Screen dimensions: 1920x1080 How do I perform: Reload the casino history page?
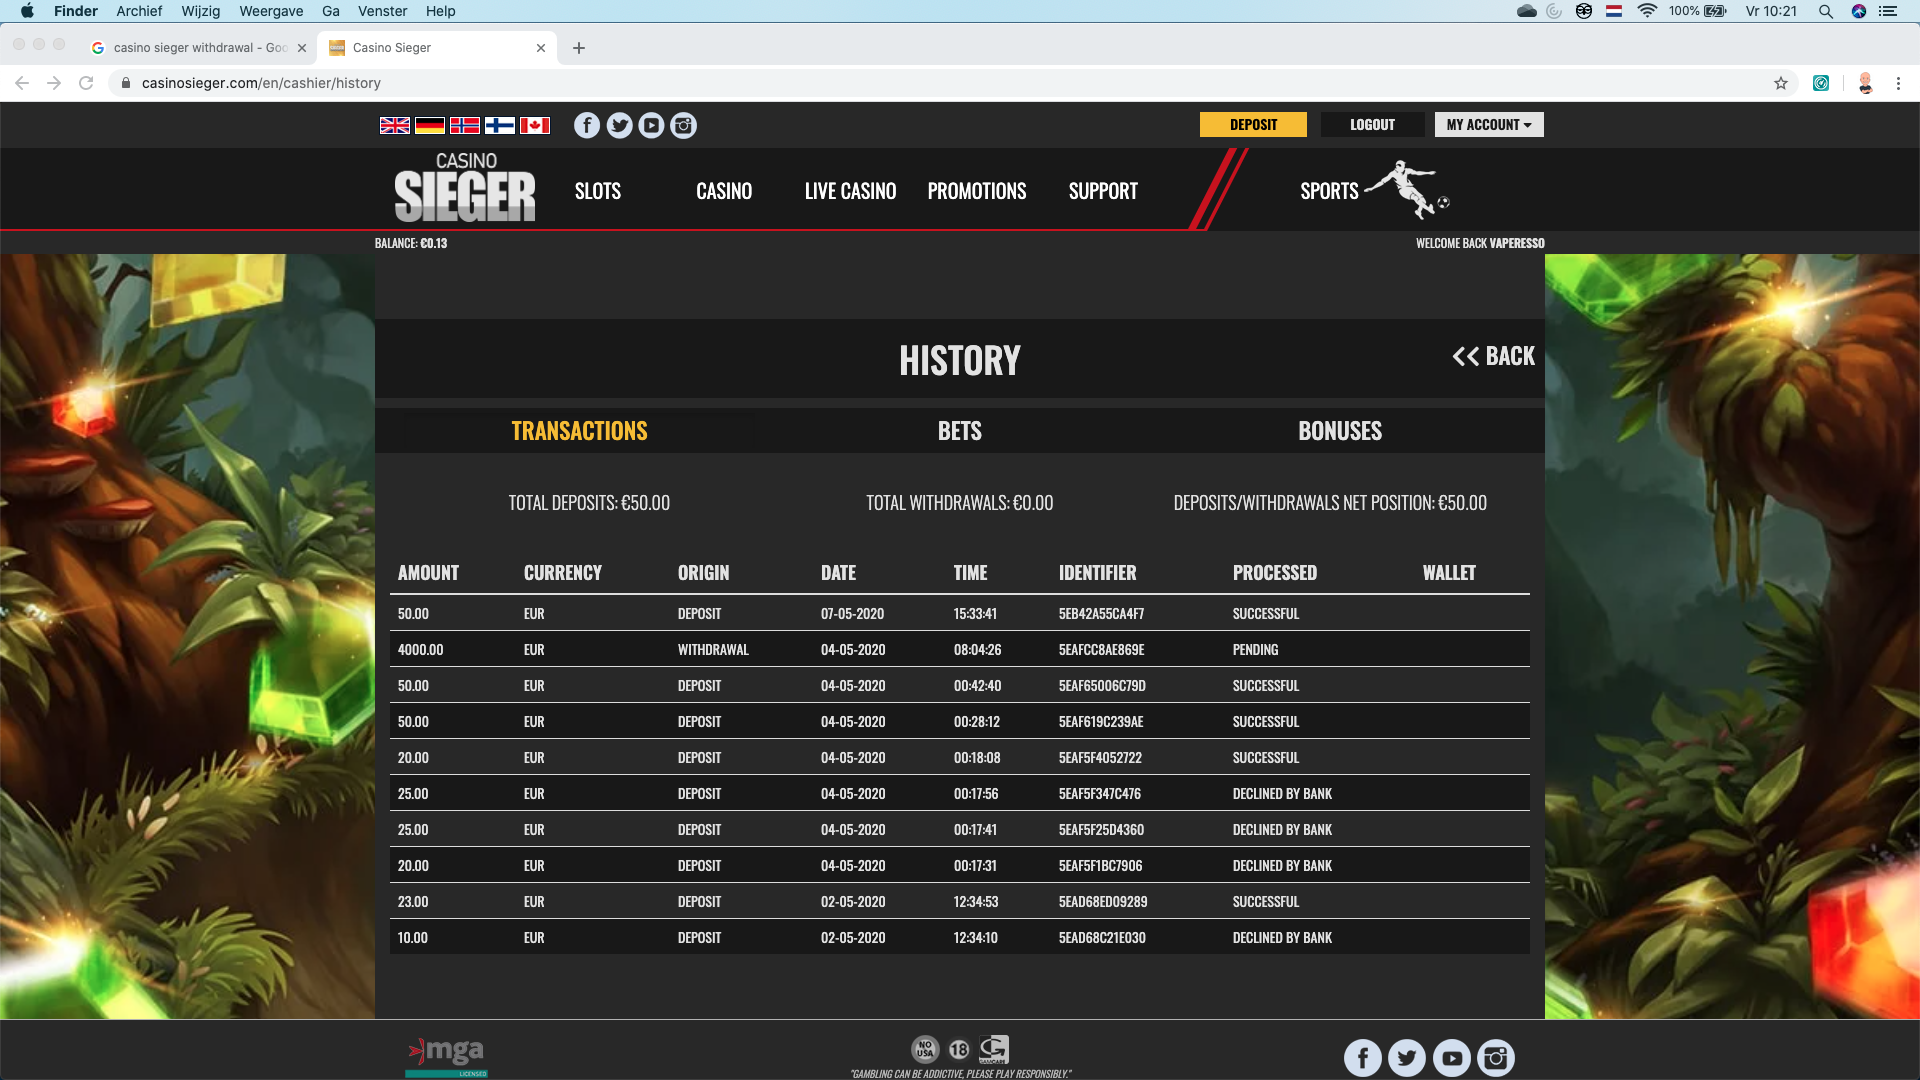[86, 83]
